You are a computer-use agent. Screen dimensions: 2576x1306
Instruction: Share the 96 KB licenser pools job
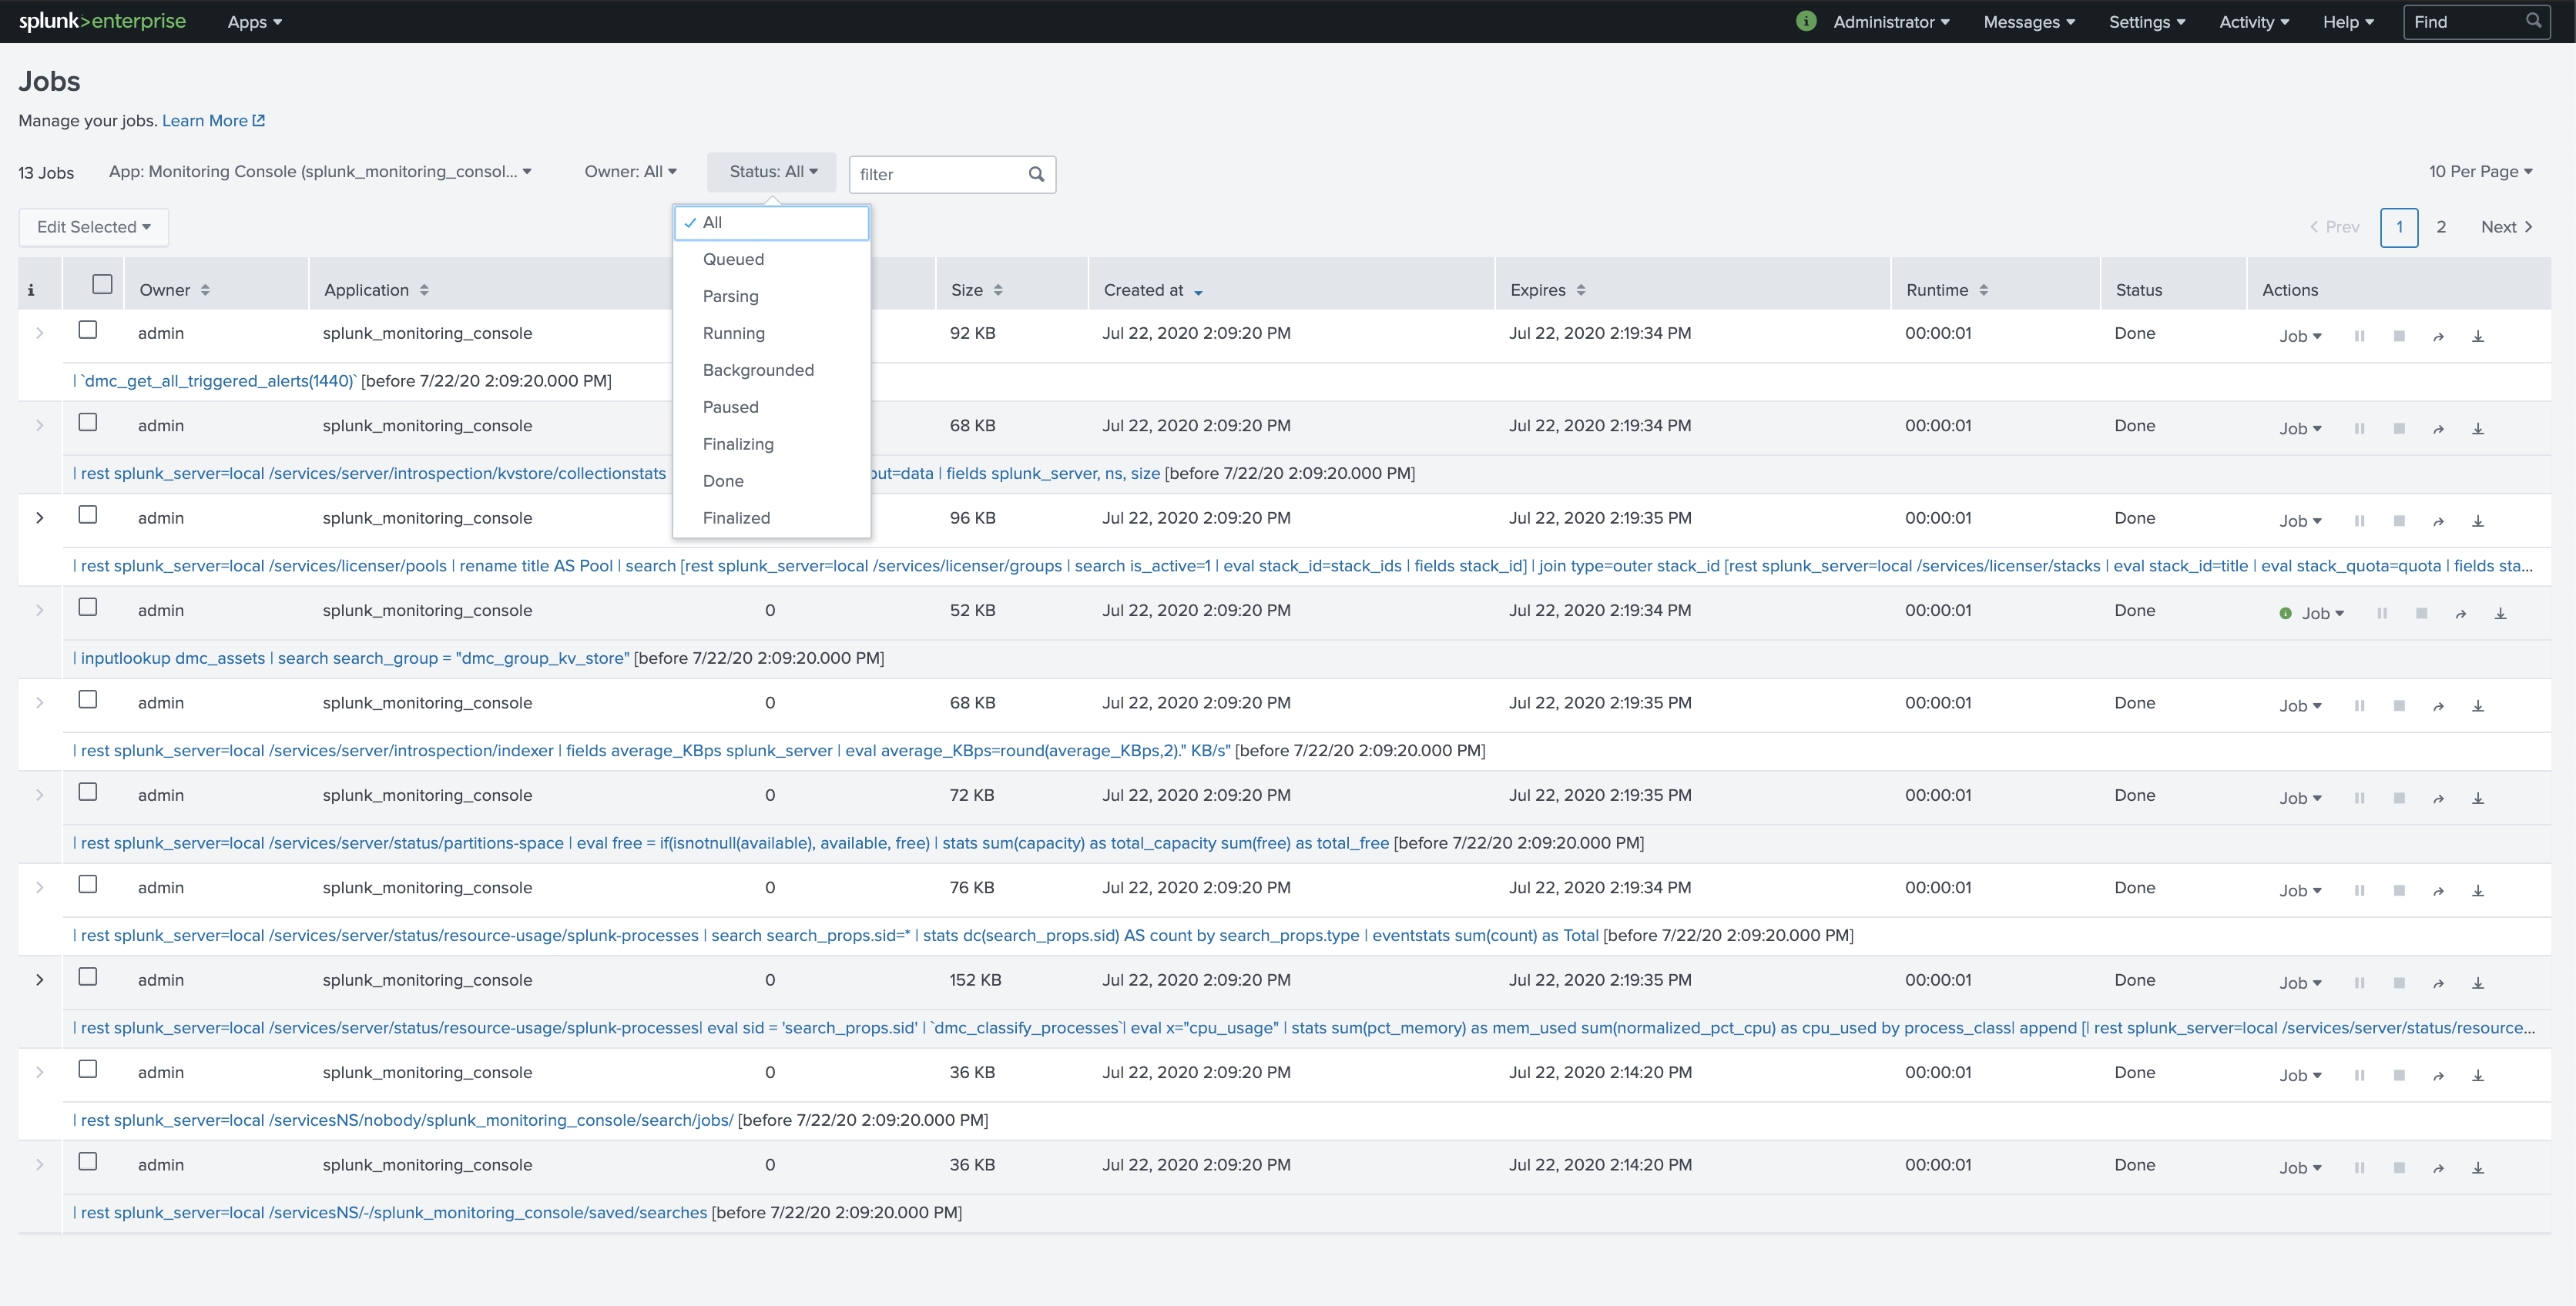2439,520
